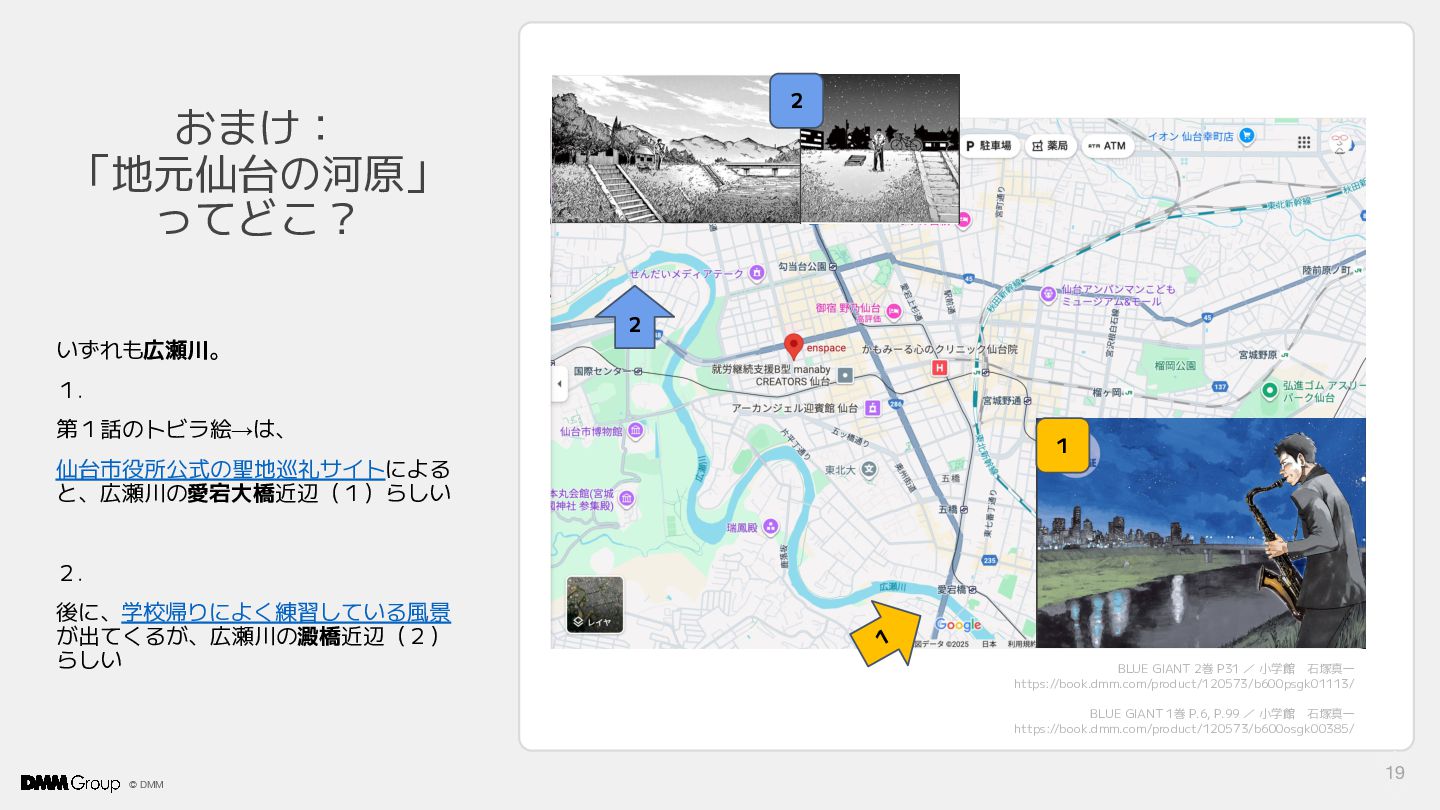
Task: Click the 仙台アンパンマンこどもミュージアム&モール icon
Action: (1048, 293)
